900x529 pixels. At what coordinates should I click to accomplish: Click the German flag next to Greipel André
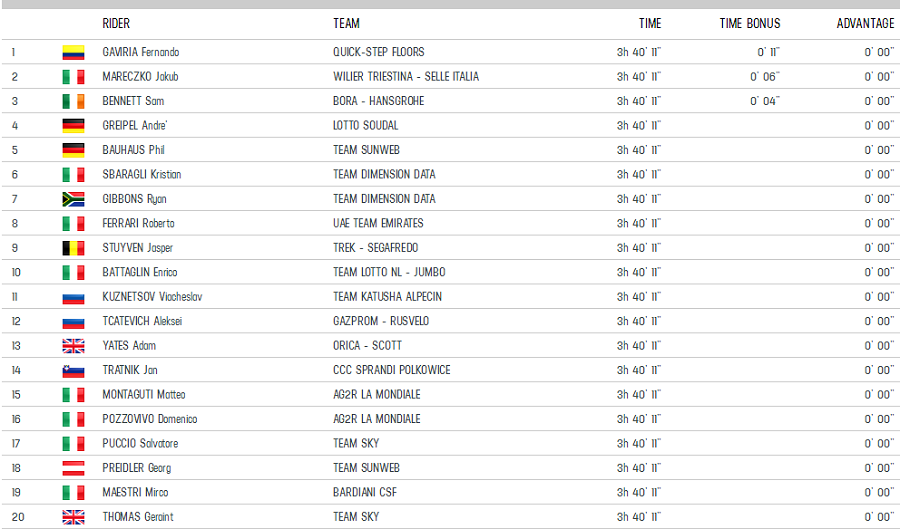(73, 126)
